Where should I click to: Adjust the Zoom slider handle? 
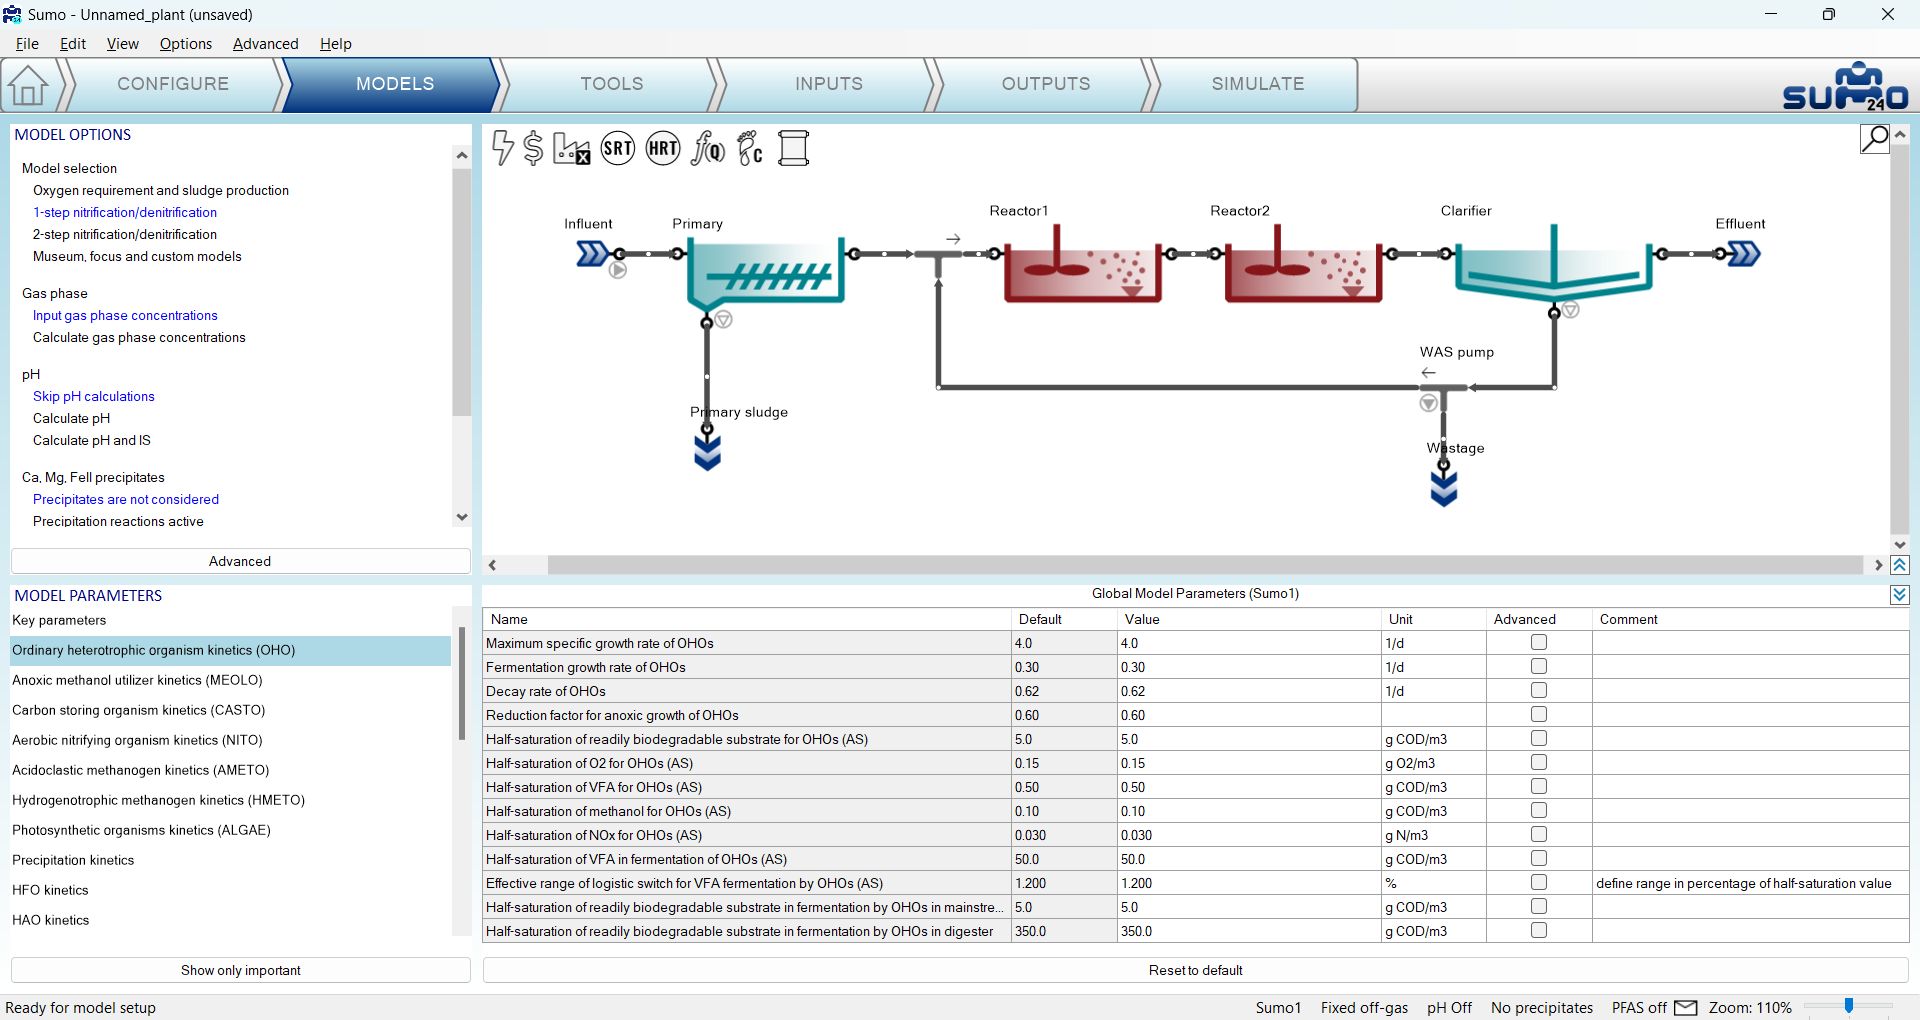coord(1849,1007)
